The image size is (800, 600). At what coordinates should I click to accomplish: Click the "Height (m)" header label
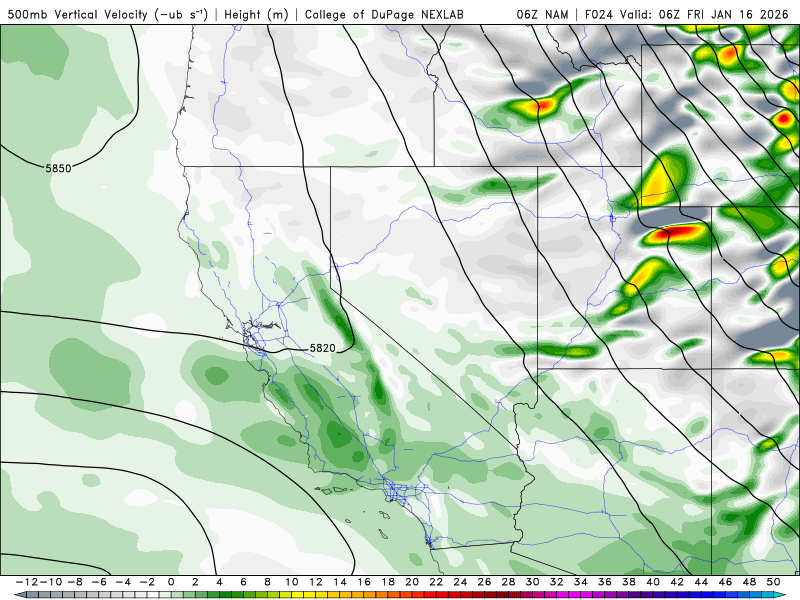pos(257,14)
